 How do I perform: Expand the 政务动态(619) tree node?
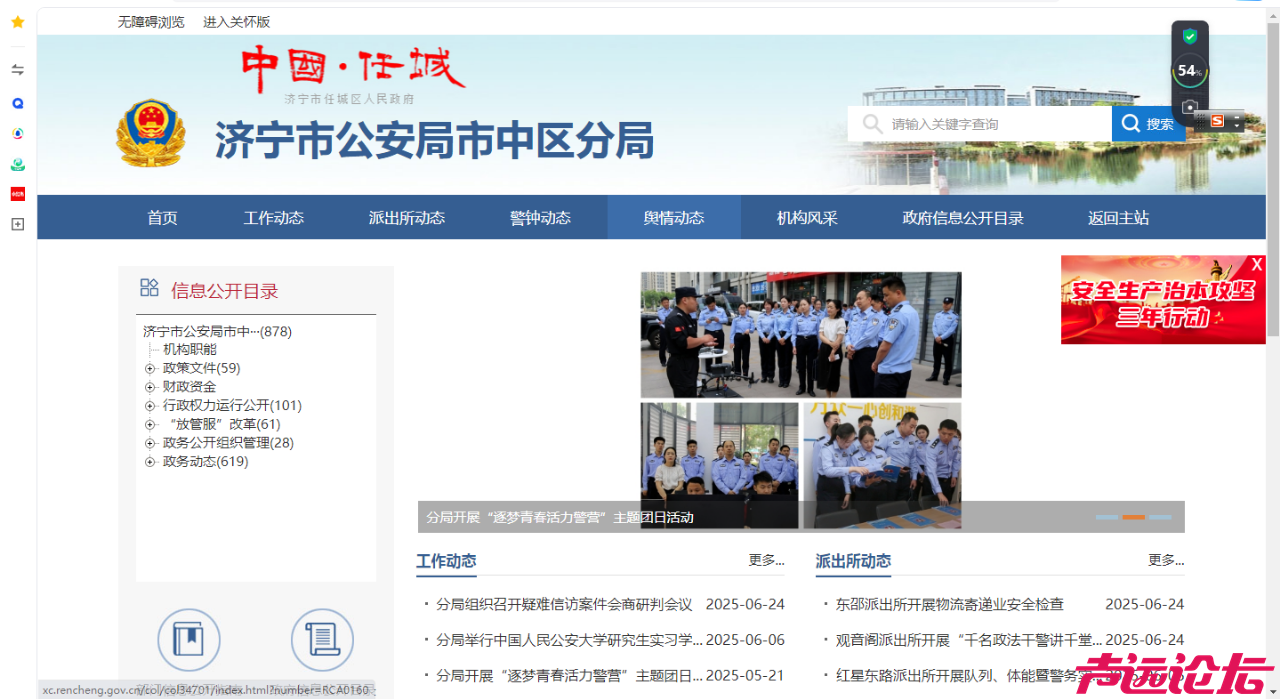[150, 462]
